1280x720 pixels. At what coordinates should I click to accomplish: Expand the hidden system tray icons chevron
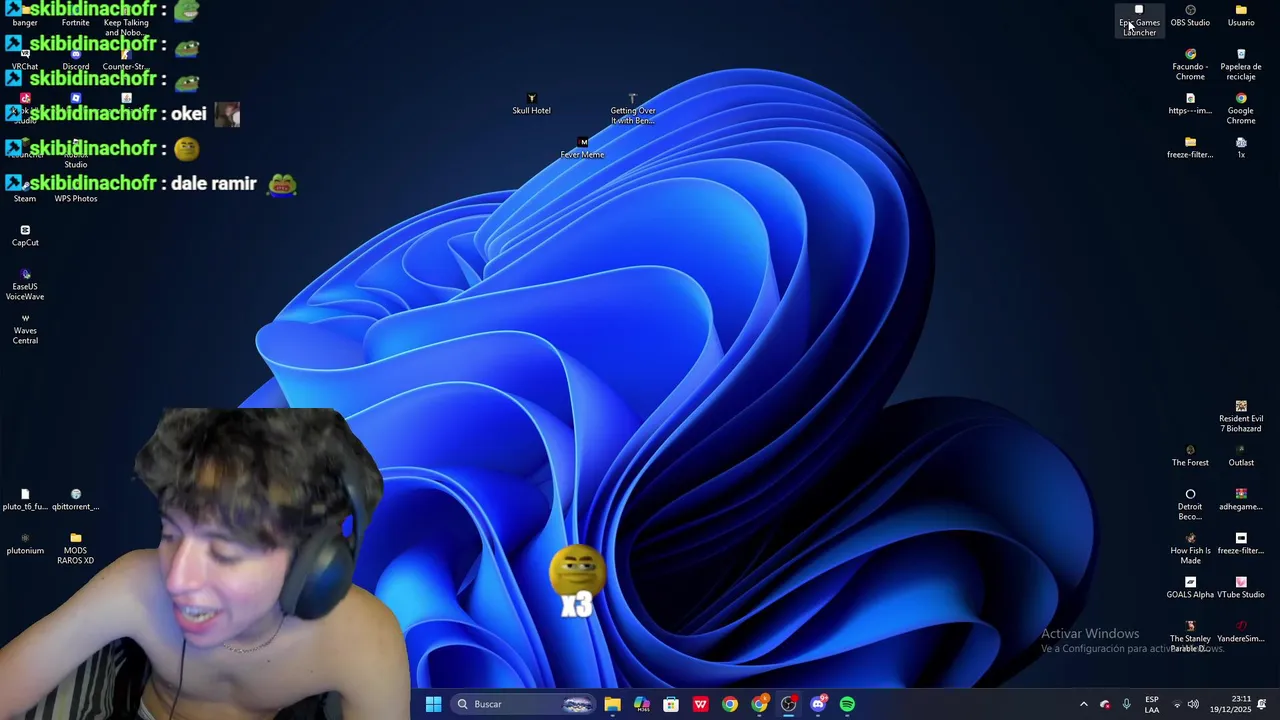[1083, 704]
